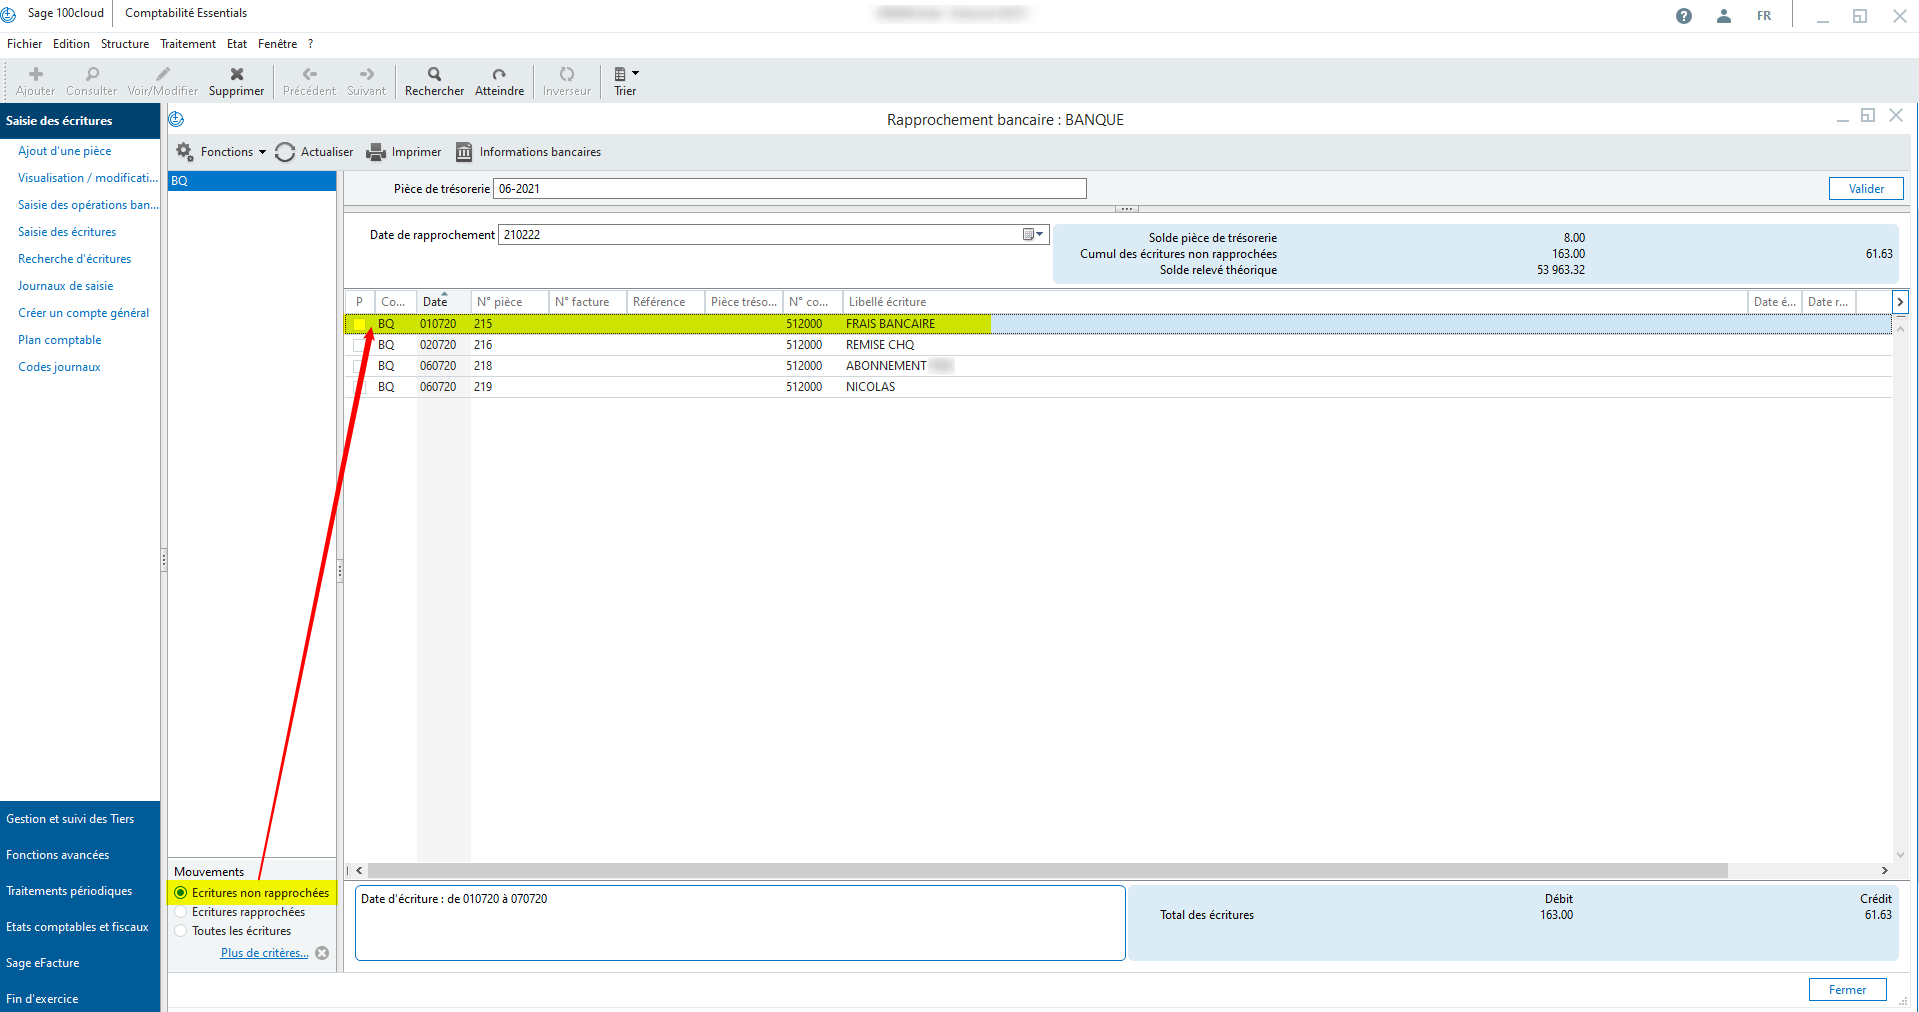Open Date de rapprochement calendar dropdown

pyautogui.click(x=1033, y=235)
